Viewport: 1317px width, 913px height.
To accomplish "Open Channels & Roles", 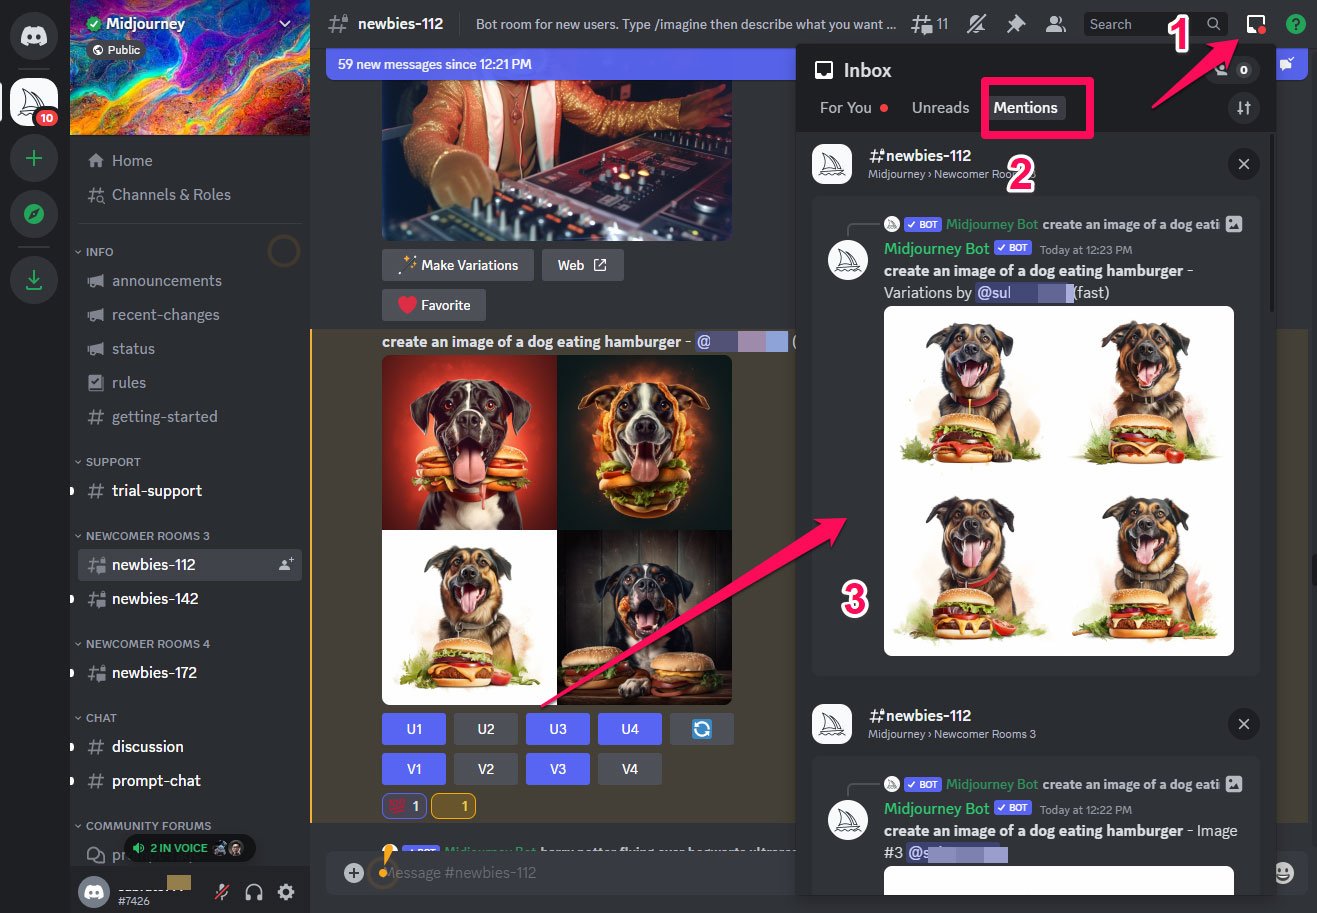I will [190, 195].
